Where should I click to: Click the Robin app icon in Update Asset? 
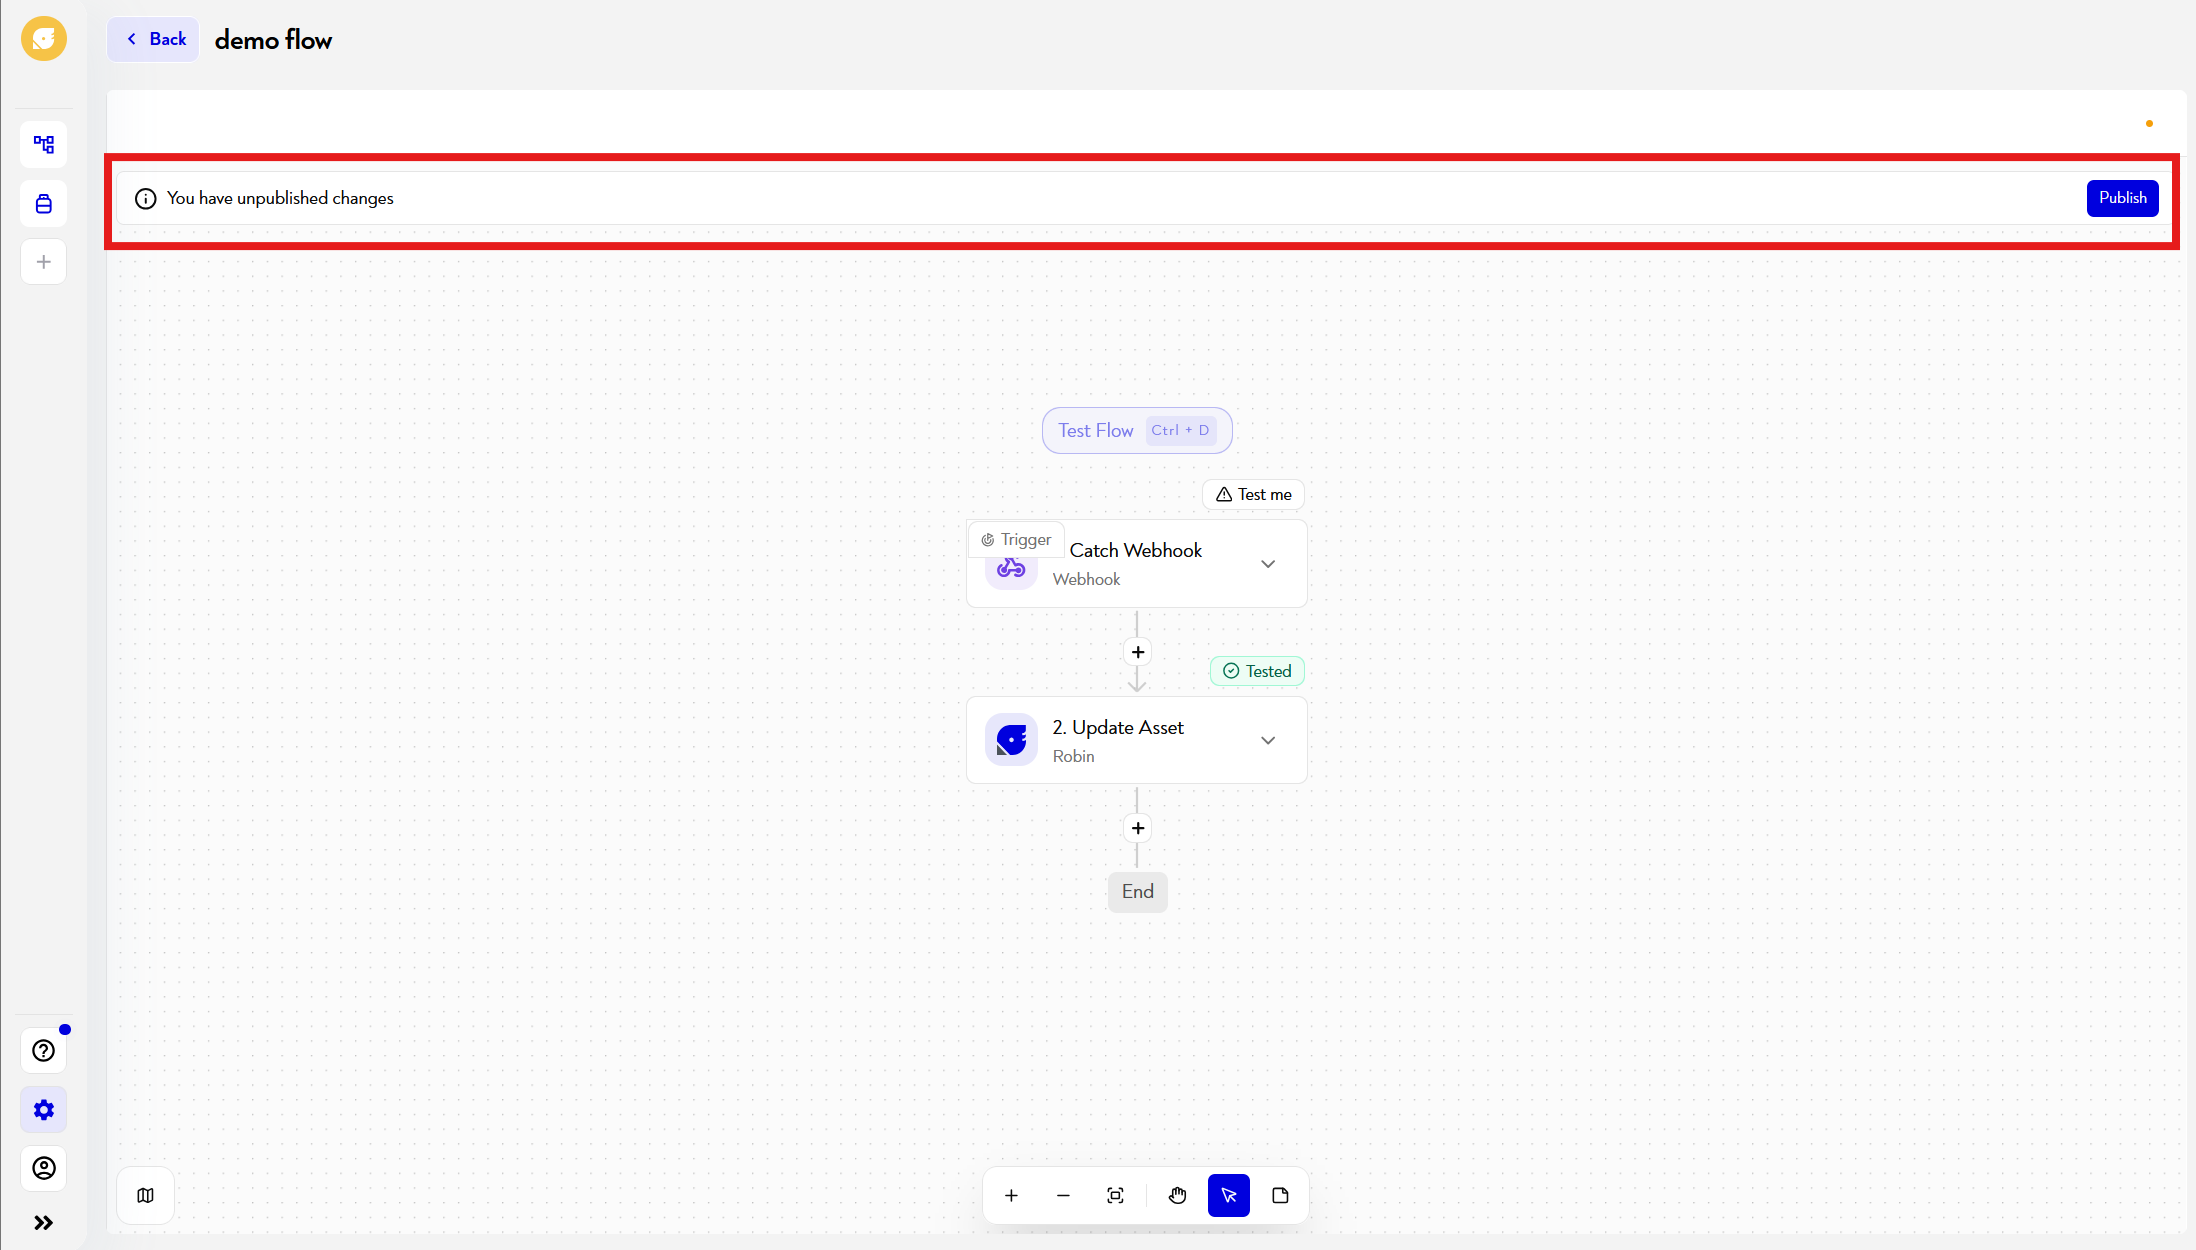[x=1011, y=740]
